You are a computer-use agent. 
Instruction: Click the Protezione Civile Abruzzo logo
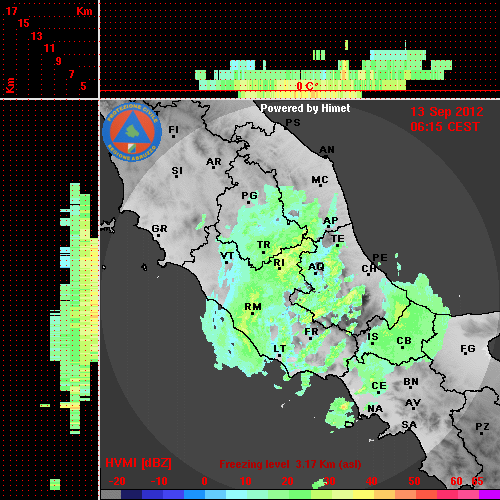132,133
